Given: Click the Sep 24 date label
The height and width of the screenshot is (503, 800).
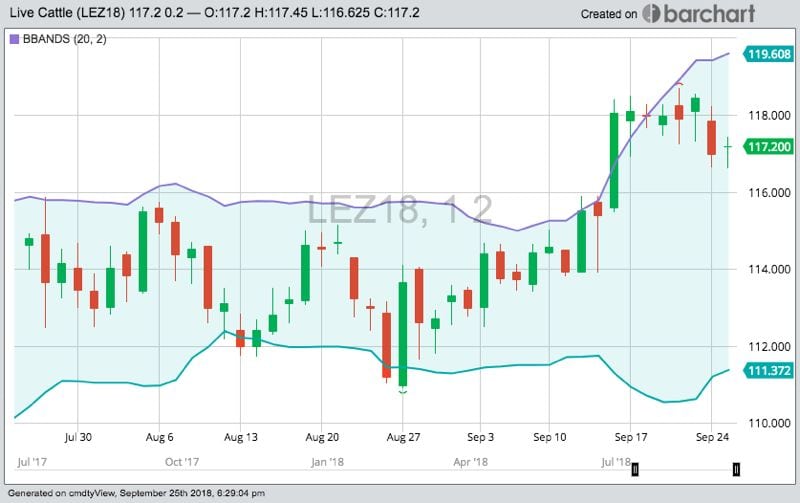Looking at the screenshot, I should click(x=712, y=437).
